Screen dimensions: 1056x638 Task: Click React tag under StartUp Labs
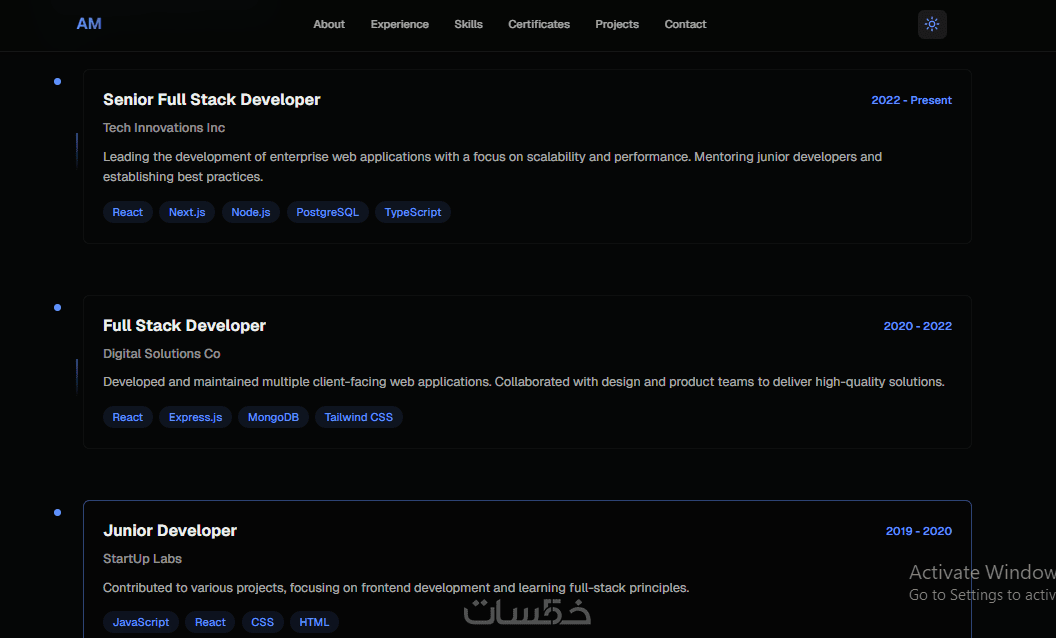coord(210,622)
